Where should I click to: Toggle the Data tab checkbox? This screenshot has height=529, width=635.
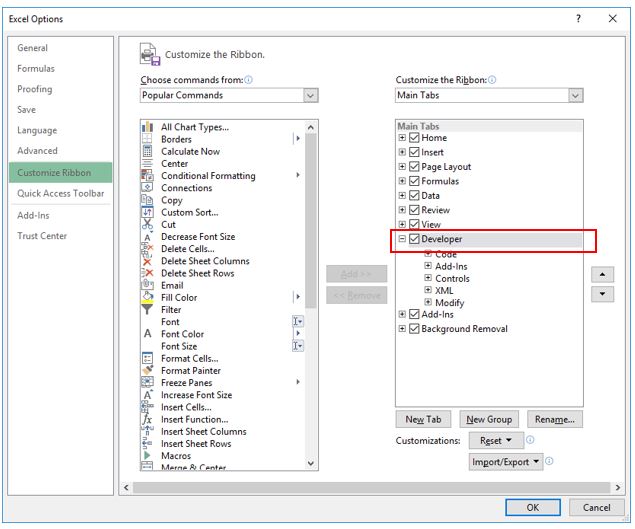[414, 196]
